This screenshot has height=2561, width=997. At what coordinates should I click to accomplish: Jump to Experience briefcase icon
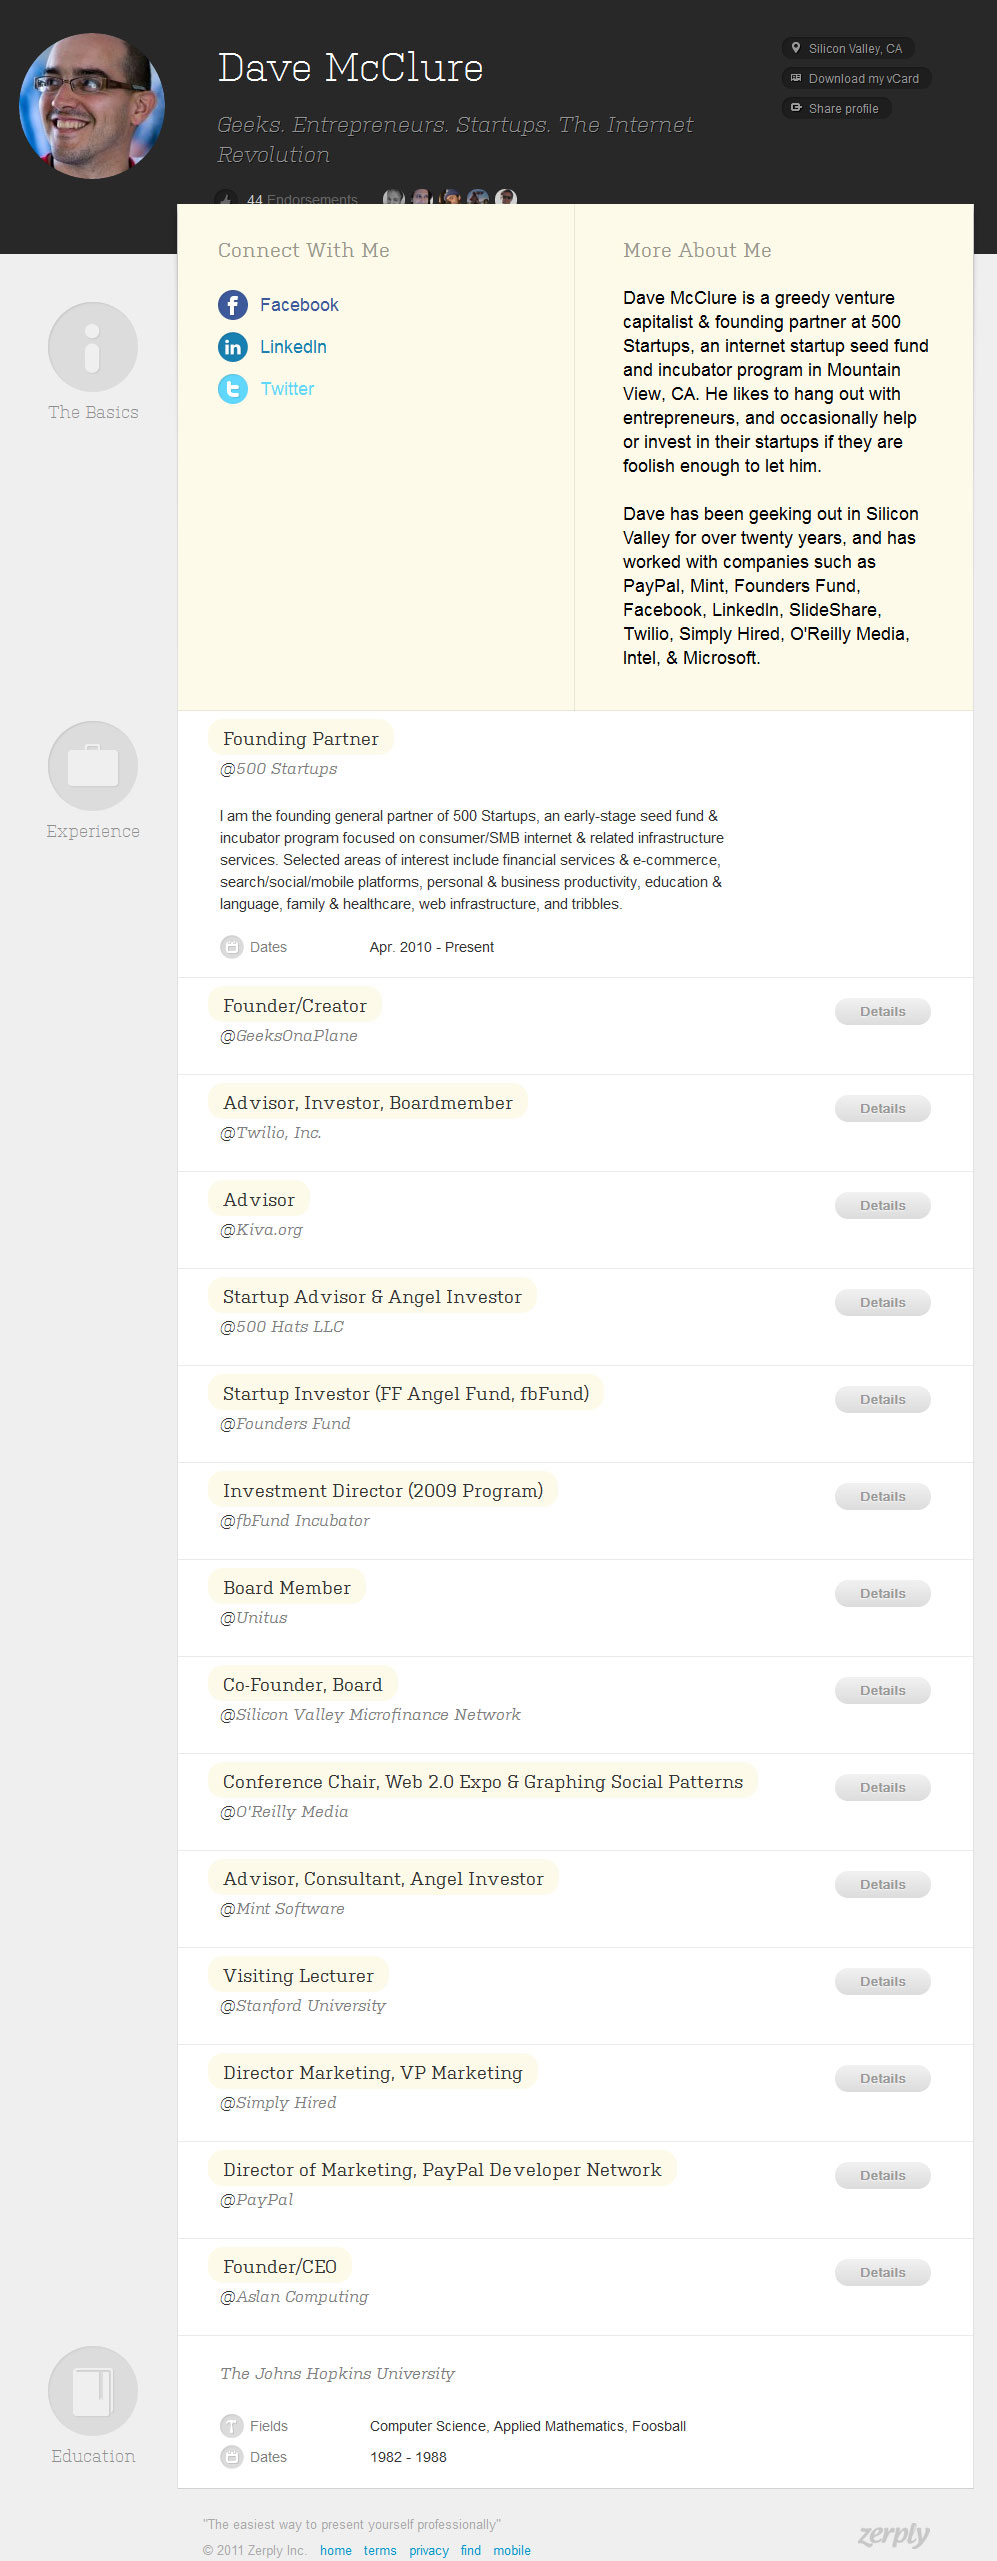click(93, 766)
